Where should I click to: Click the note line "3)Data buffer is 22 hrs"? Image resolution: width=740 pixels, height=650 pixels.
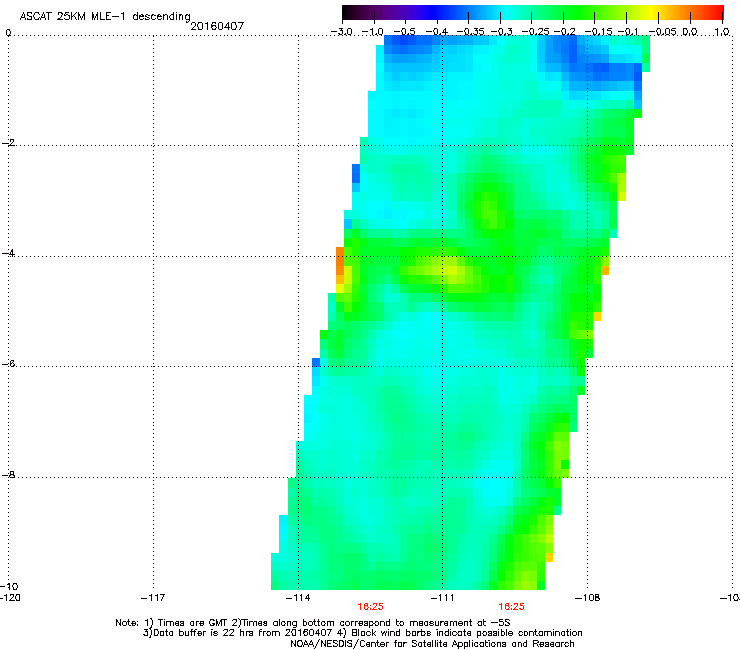point(362,633)
